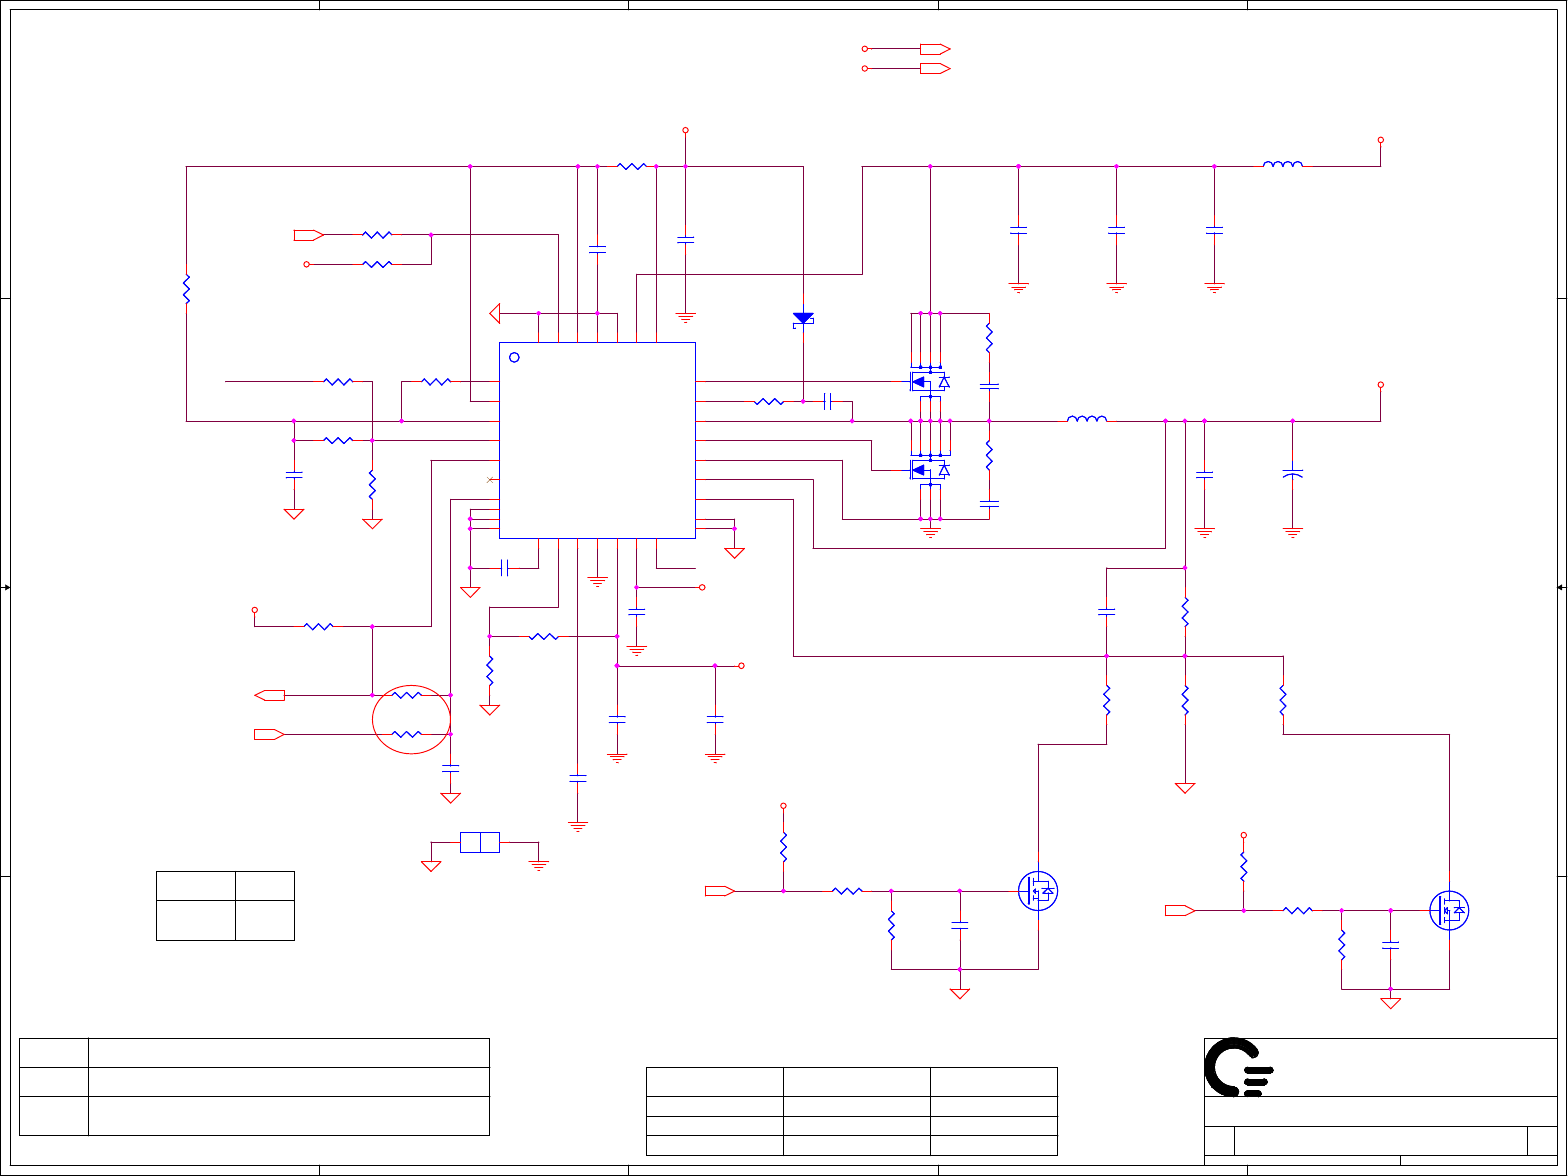Select the middle of three input-rail capacitors

(x=1116, y=230)
